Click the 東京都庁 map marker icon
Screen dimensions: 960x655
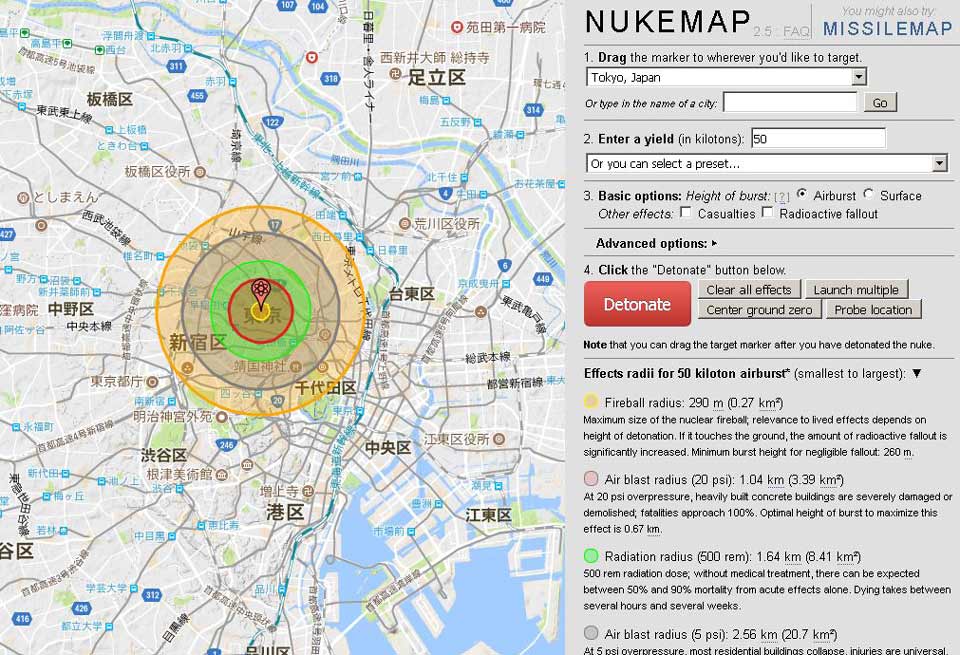pos(152,382)
